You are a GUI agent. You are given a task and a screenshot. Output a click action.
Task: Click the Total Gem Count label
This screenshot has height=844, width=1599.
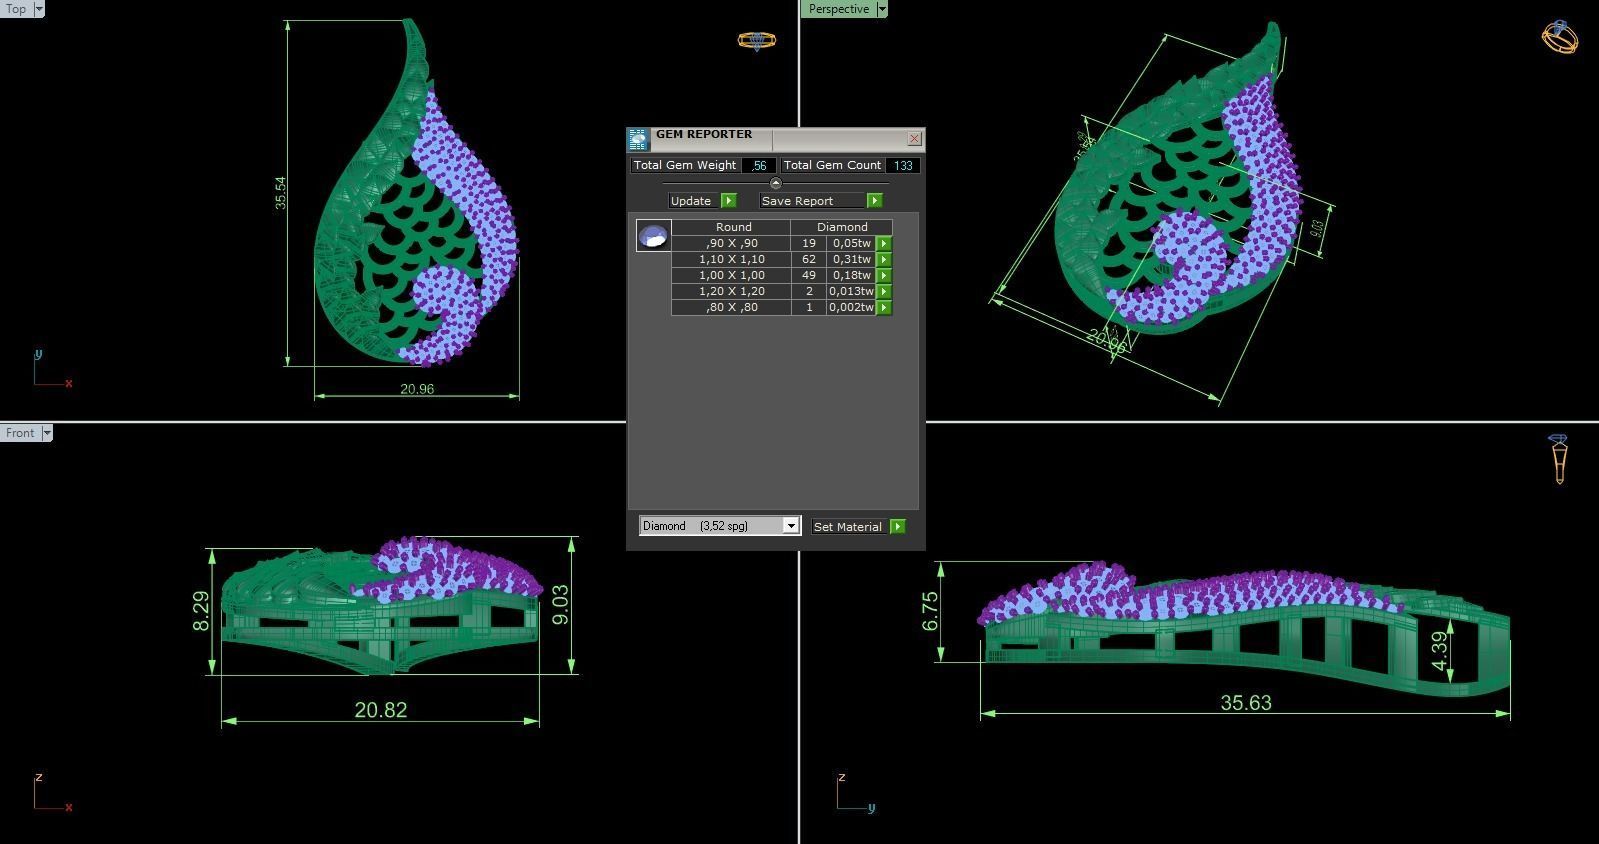click(832, 165)
